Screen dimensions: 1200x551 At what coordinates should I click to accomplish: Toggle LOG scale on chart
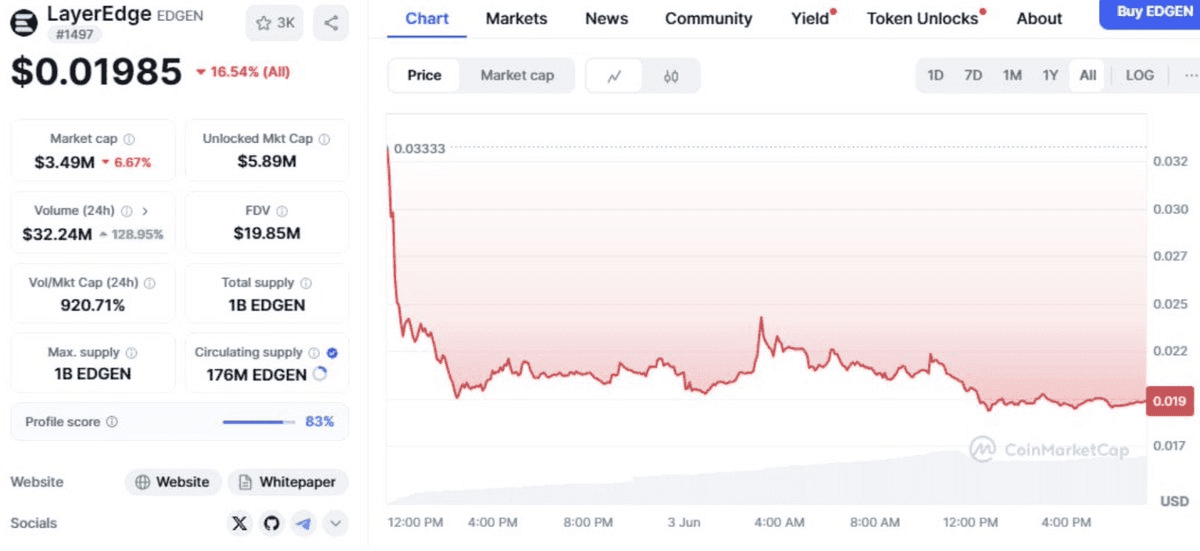click(1139, 75)
